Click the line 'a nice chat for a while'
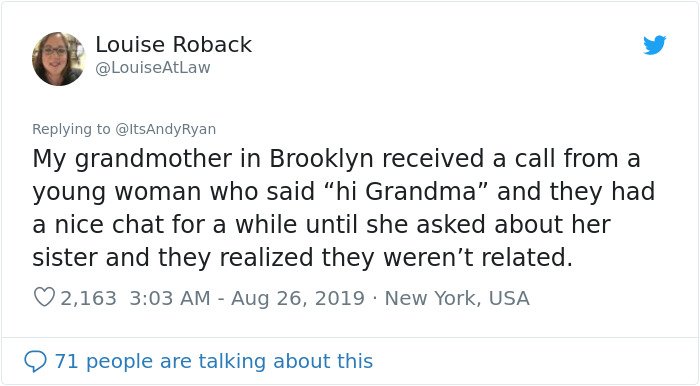Viewport: 700px width, 386px height. (321, 224)
